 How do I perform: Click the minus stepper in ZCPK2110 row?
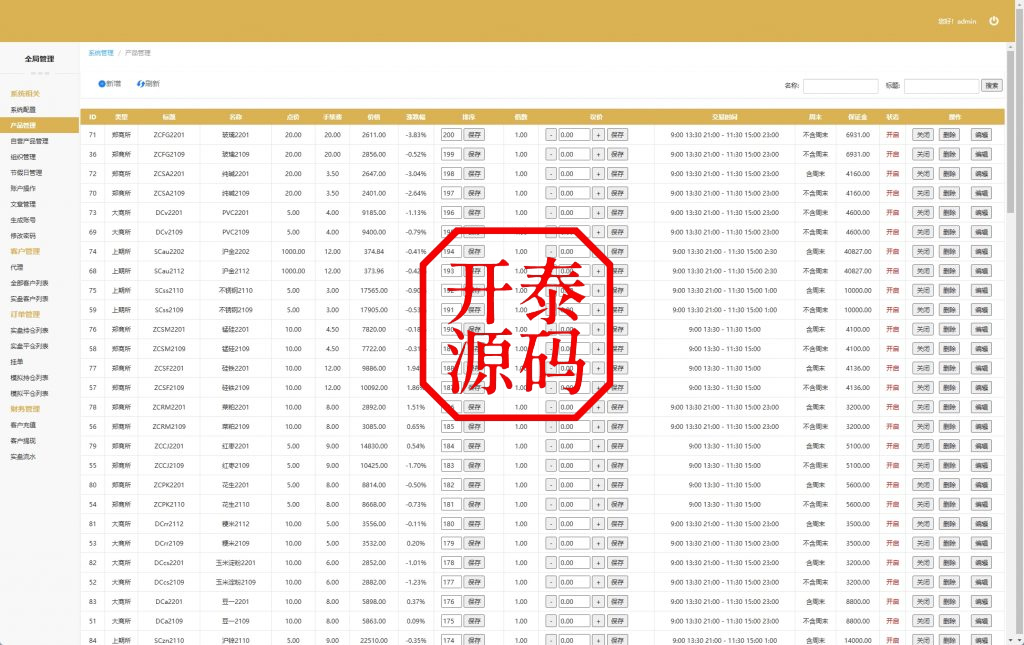pyautogui.click(x=551, y=504)
